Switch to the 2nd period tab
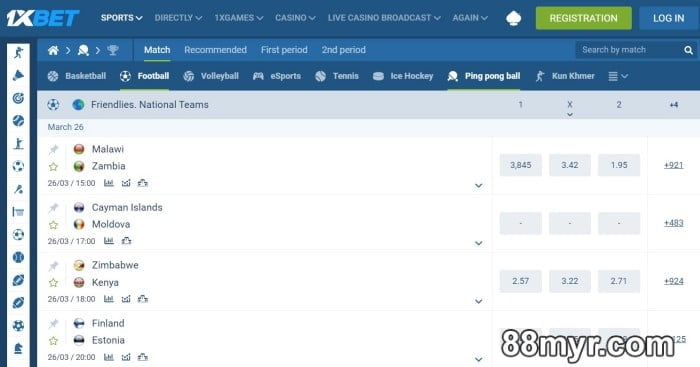 344,50
